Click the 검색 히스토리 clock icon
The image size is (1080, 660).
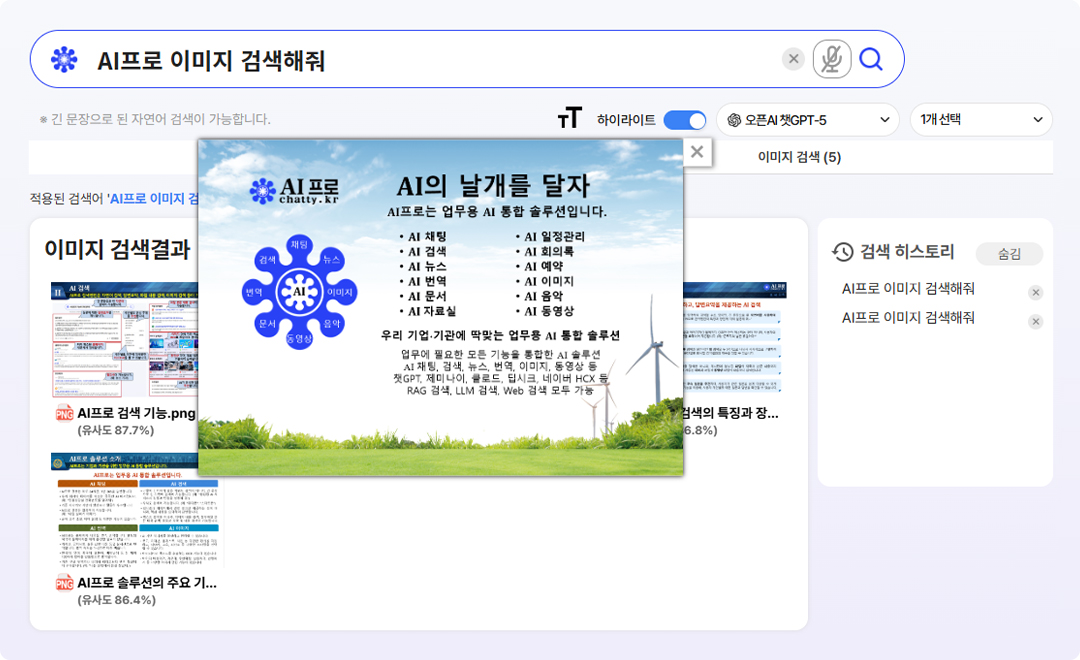843,253
